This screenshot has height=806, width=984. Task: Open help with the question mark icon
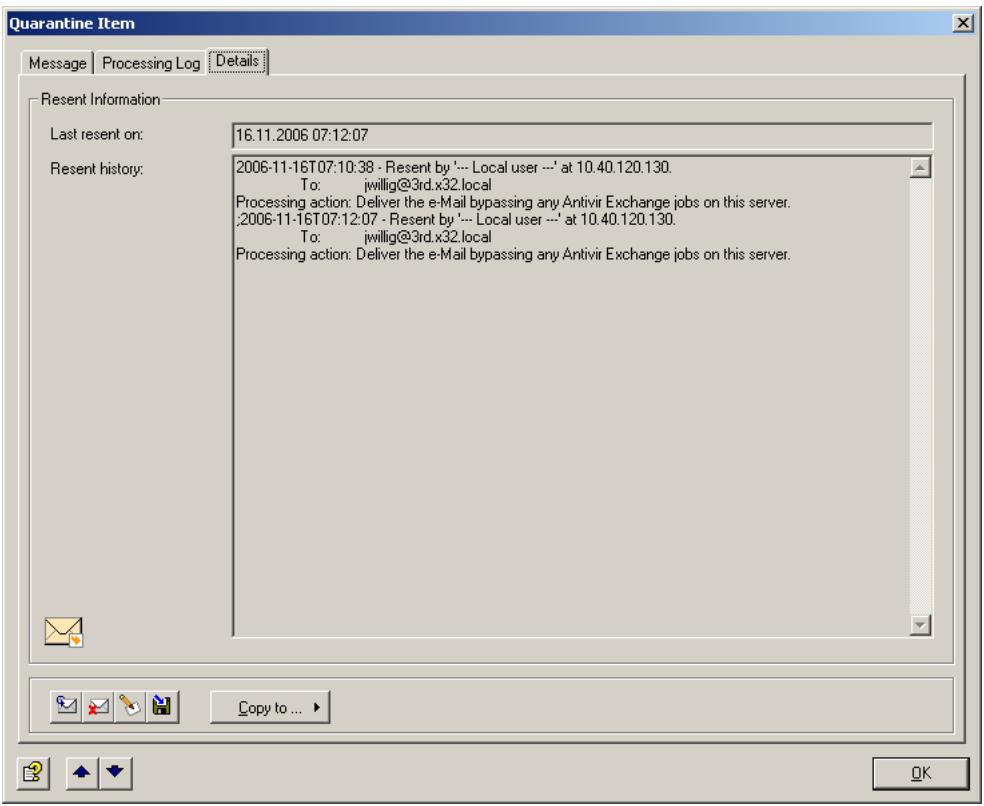click(33, 773)
